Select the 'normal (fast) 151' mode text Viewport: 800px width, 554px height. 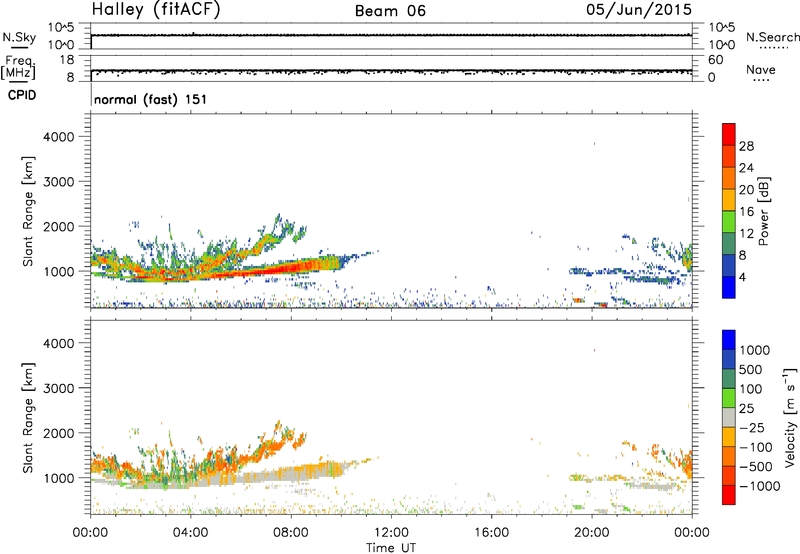pos(151,99)
